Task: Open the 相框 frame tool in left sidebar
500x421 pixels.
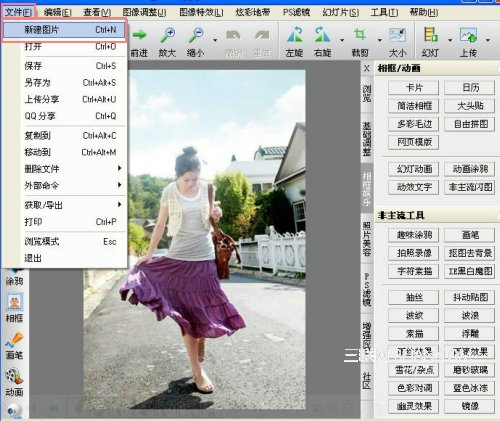Action: [x=14, y=308]
